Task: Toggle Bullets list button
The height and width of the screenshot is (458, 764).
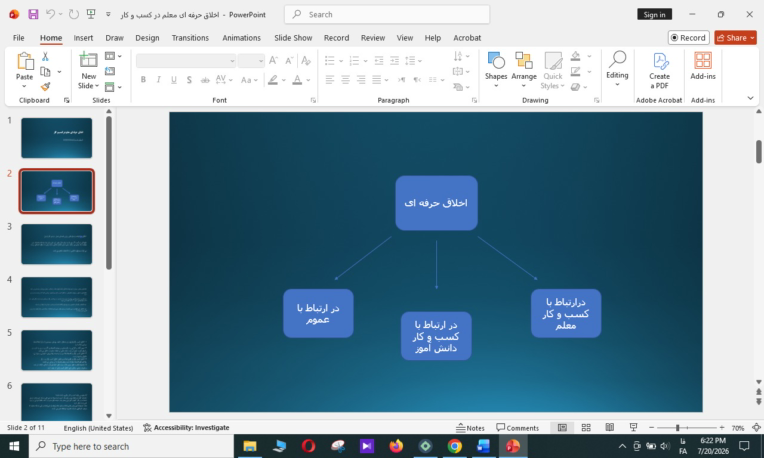Action: click(330, 60)
